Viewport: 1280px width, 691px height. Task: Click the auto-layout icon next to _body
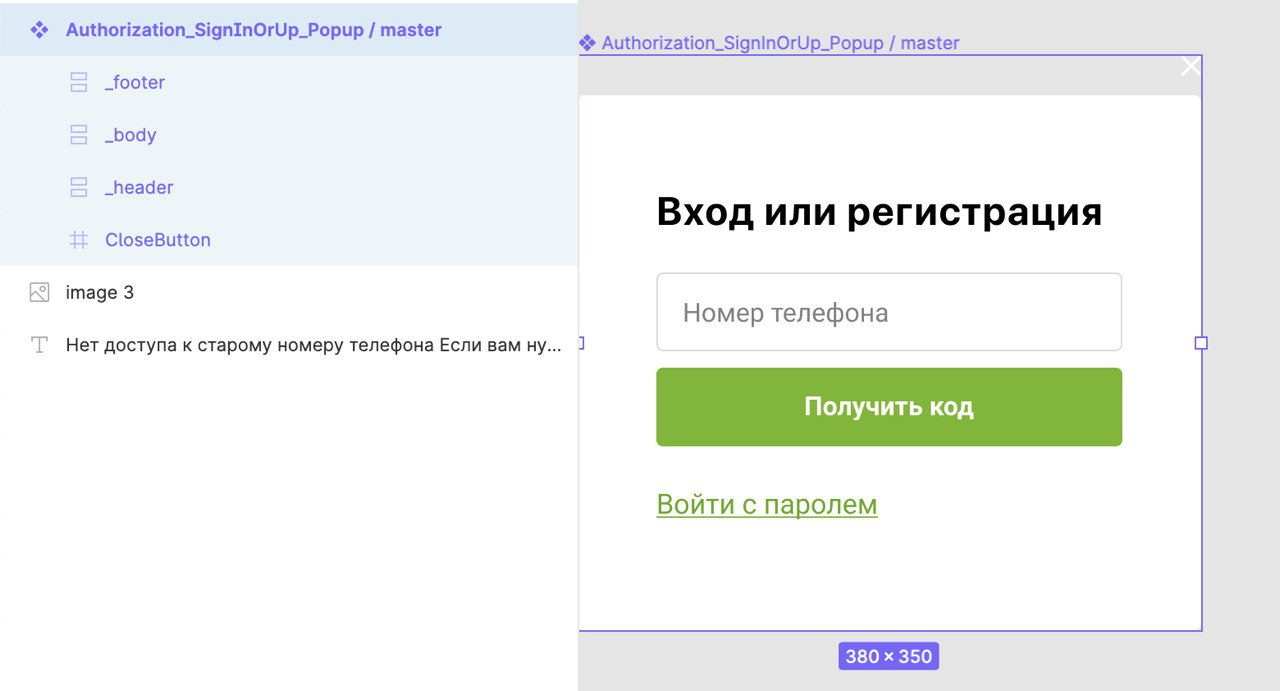[x=79, y=135]
